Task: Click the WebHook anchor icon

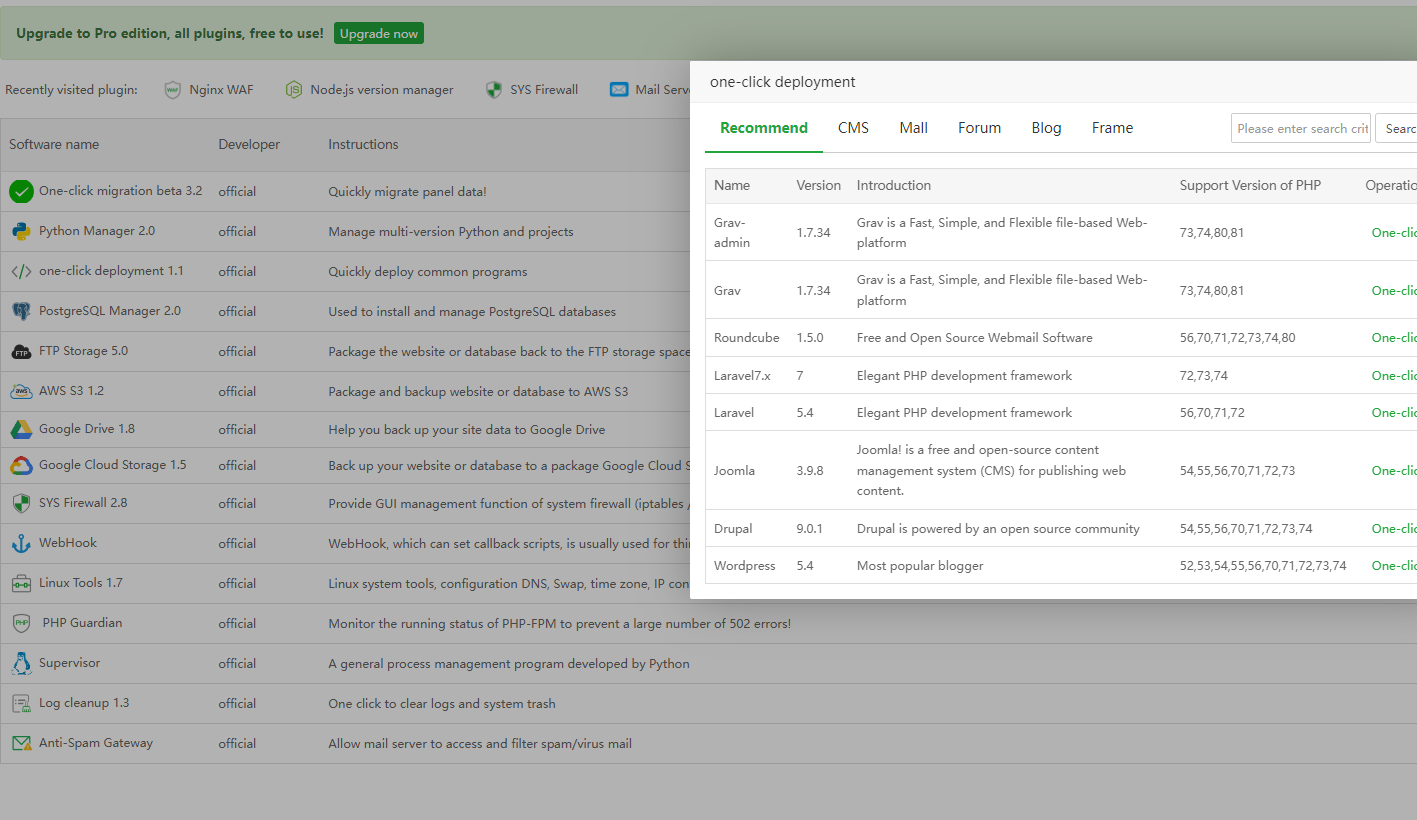Action: (x=21, y=543)
